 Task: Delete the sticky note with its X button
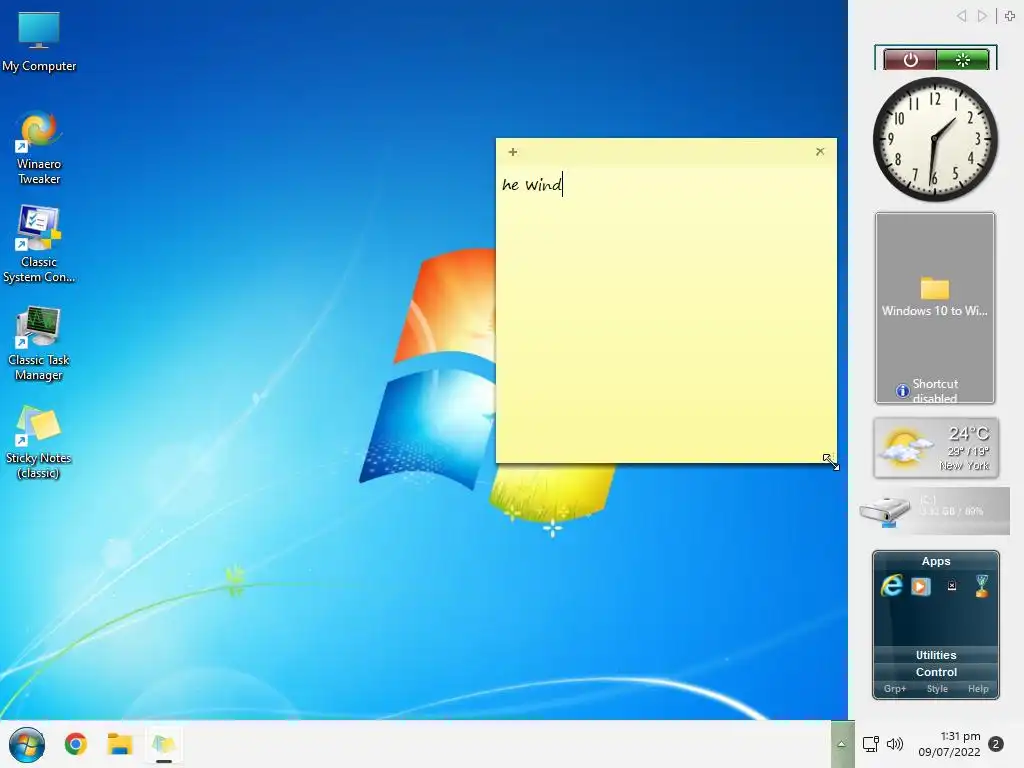[820, 152]
